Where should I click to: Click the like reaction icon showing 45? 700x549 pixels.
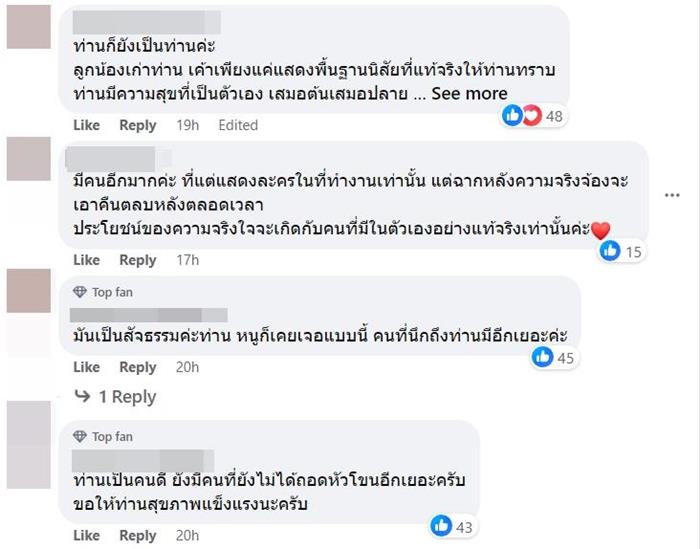(543, 357)
